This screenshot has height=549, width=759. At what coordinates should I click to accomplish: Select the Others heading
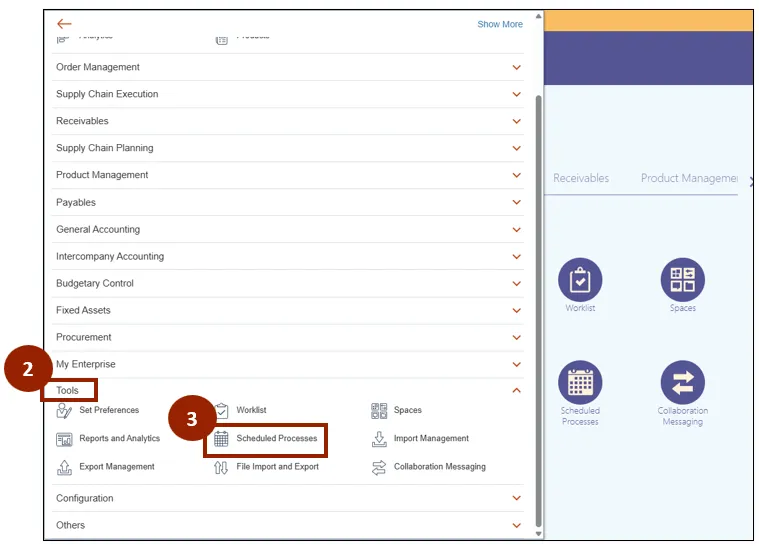[x=70, y=525]
